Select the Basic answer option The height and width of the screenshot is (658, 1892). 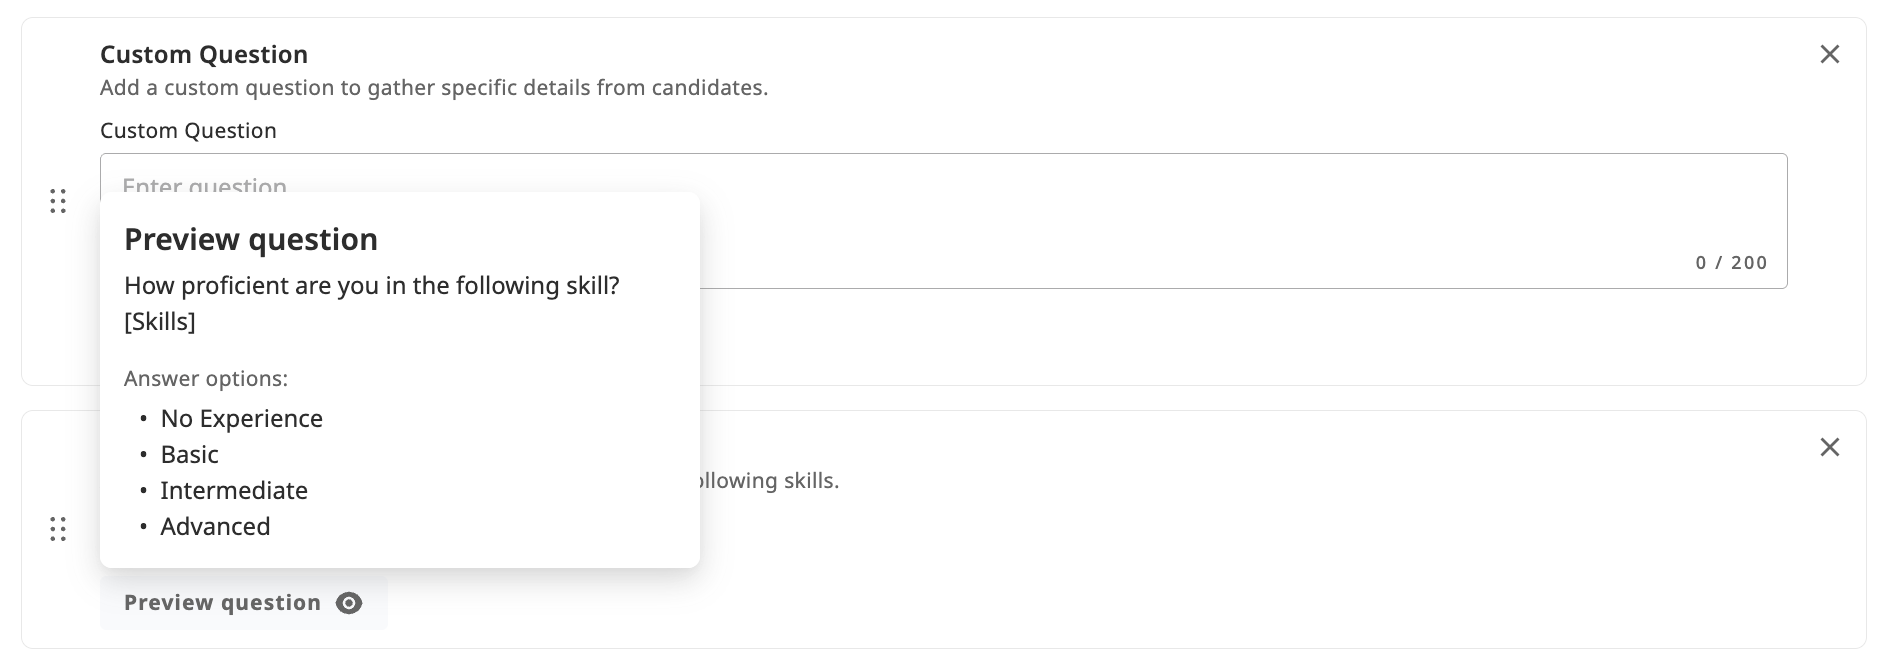pyautogui.click(x=189, y=455)
